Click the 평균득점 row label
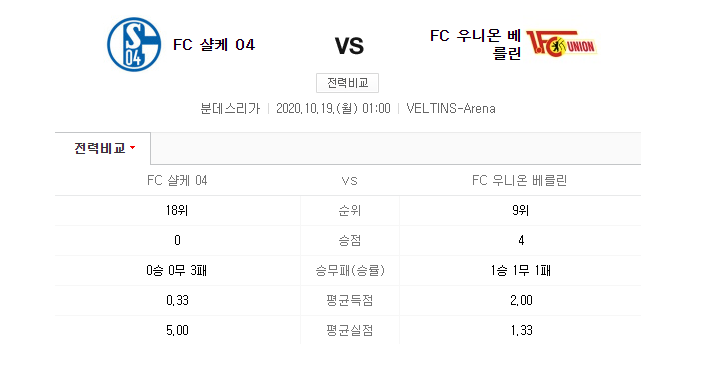 pos(350,300)
